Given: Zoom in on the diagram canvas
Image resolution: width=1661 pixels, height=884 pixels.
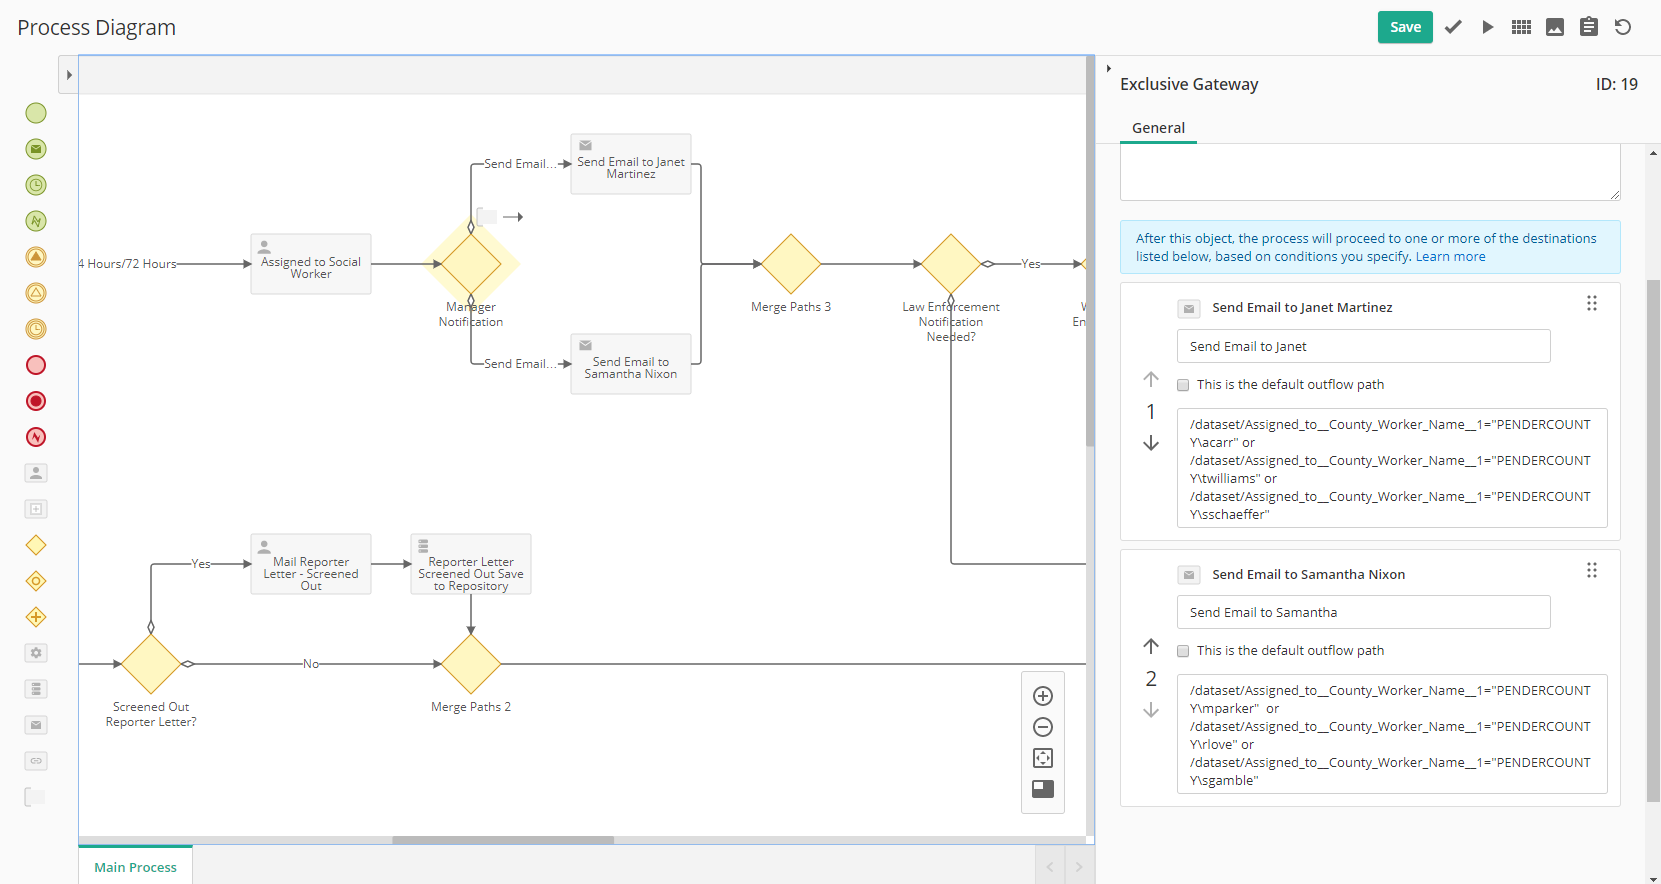Looking at the screenshot, I should [1043, 696].
